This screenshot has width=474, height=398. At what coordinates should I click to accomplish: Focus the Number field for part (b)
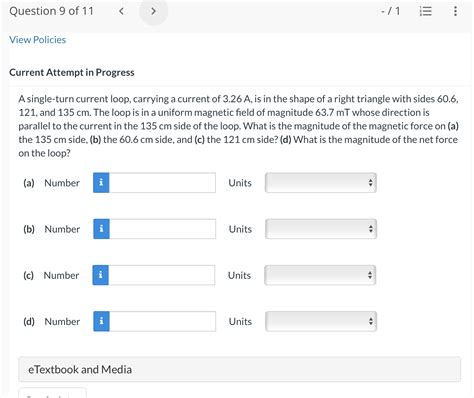coord(163,229)
